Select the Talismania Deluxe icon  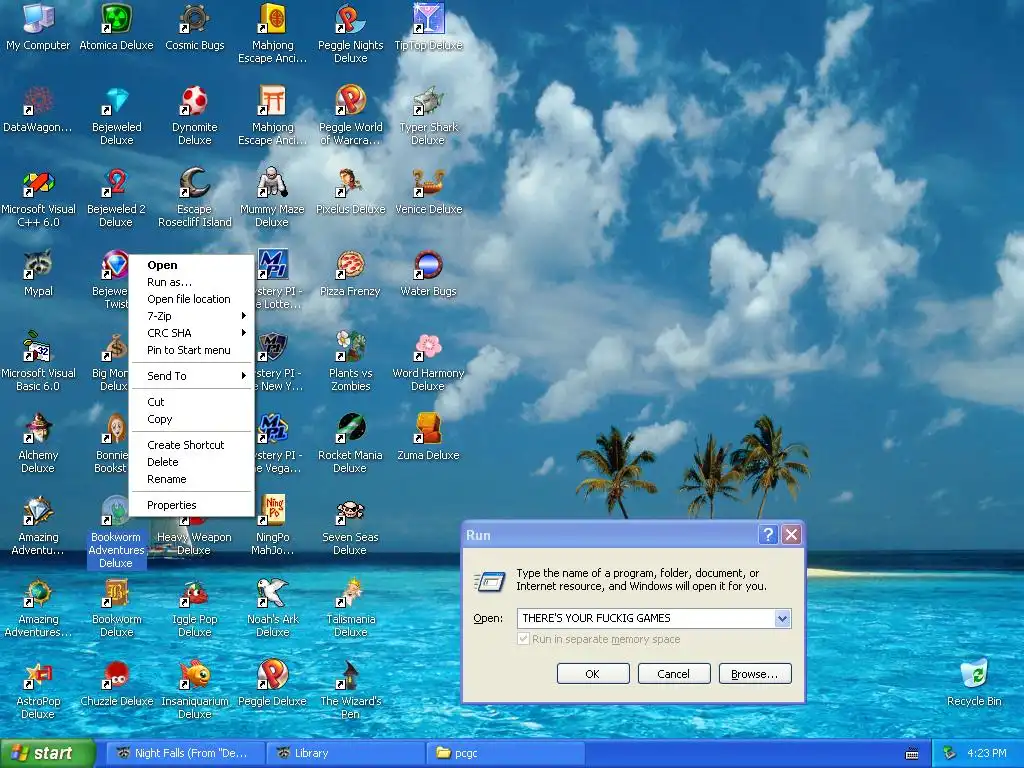[x=351, y=592]
